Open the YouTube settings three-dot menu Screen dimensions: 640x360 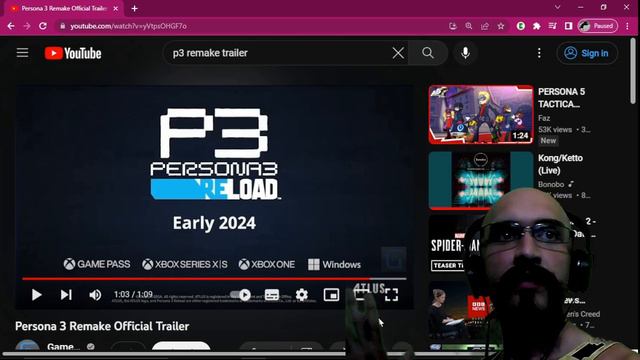[539, 53]
